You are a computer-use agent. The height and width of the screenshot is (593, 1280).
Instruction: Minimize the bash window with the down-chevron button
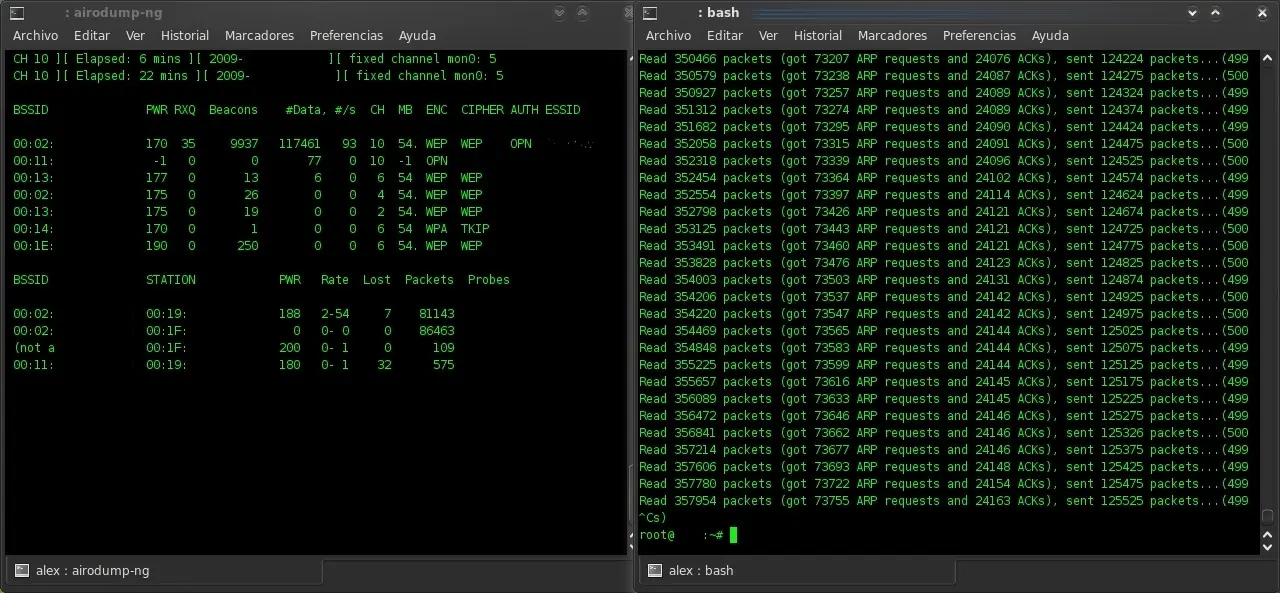coord(1193,13)
